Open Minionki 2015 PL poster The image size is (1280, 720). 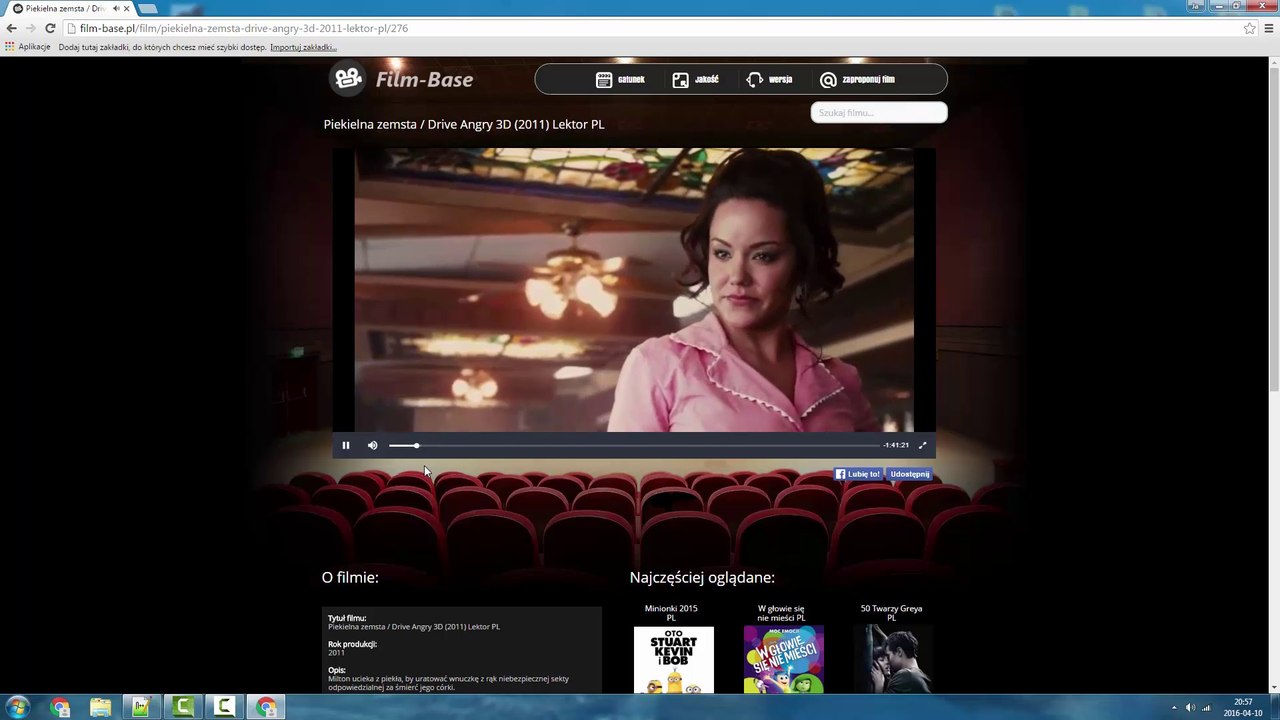click(x=674, y=660)
